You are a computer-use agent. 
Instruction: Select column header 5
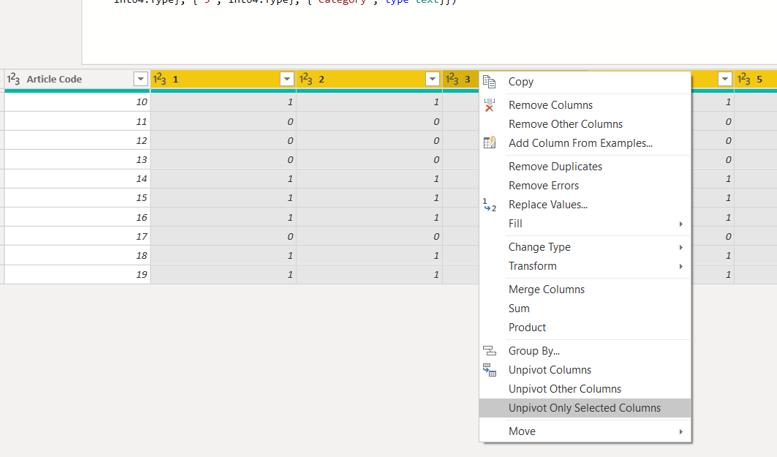[x=756, y=79]
